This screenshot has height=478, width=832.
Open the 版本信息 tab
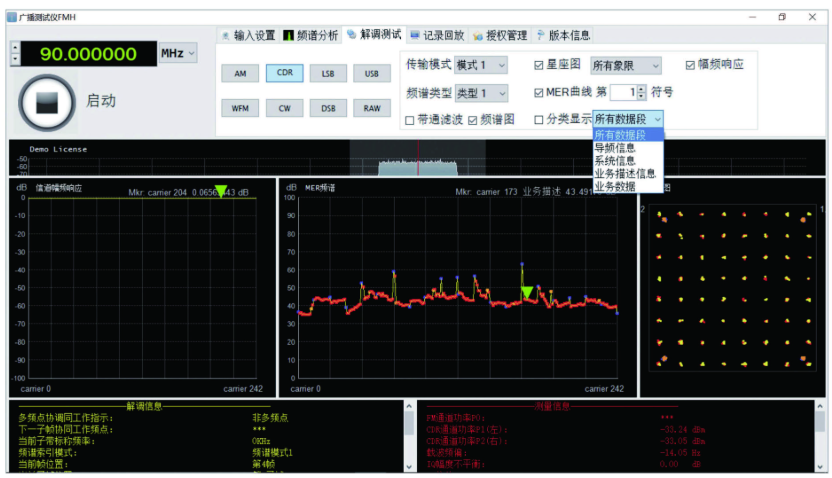(x=564, y=35)
